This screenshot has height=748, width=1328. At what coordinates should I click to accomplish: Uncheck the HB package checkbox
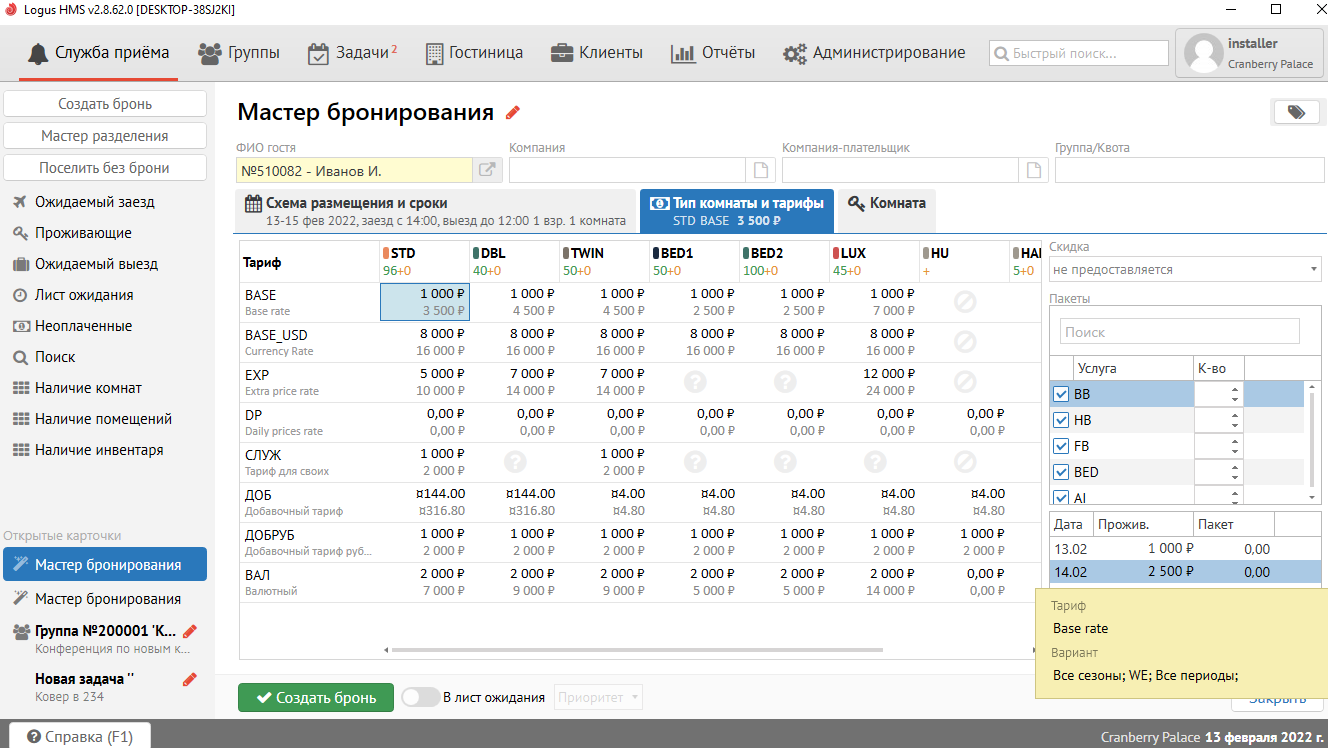(x=1061, y=420)
